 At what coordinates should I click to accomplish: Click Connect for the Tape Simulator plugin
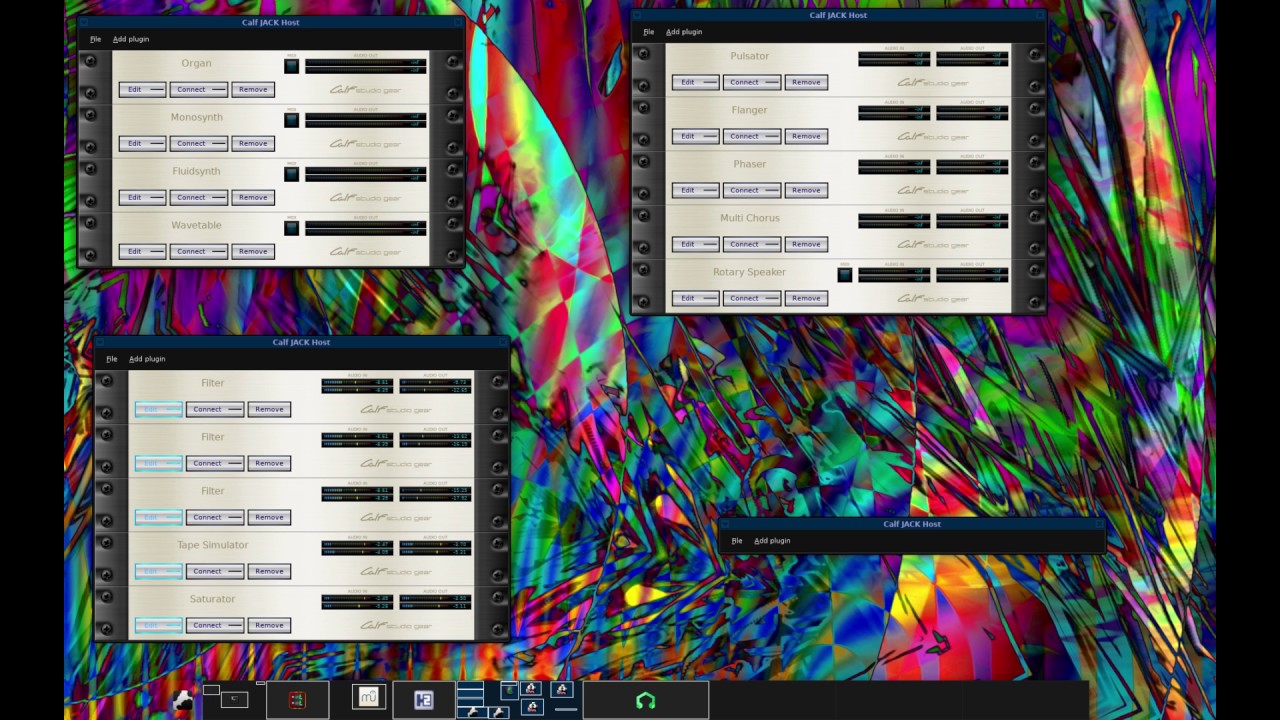pos(214,571)
